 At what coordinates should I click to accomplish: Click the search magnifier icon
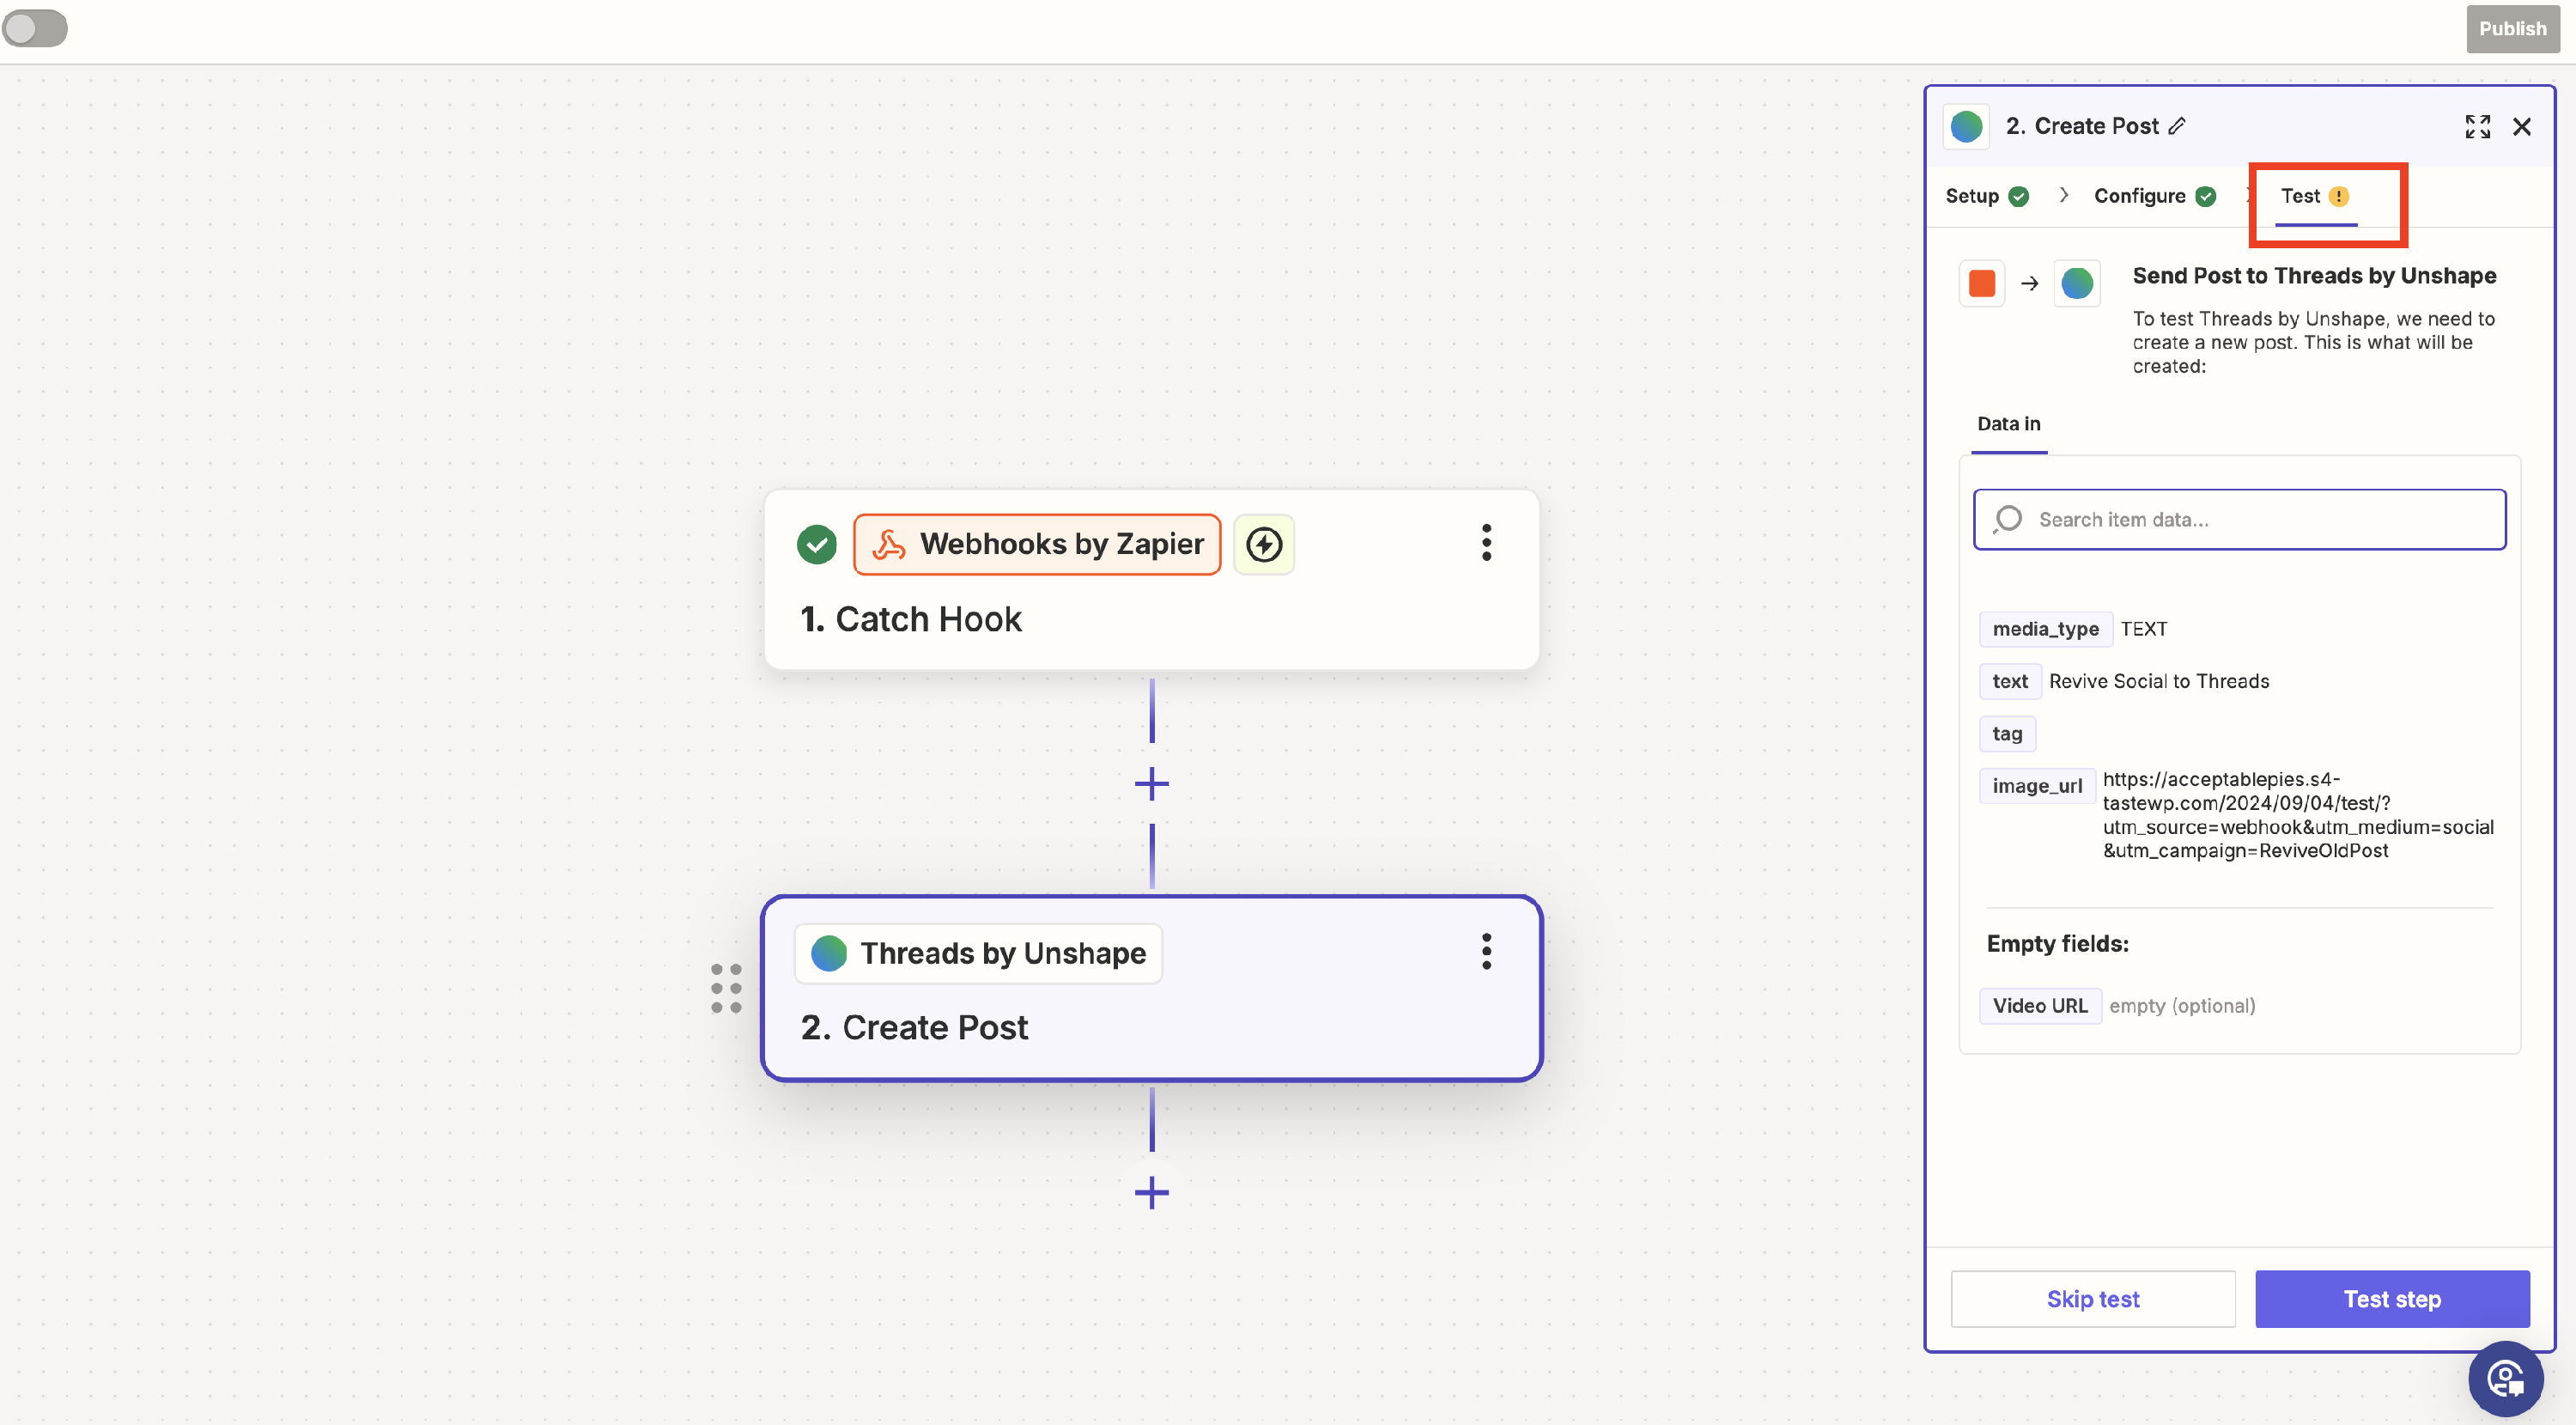tap(2007, 519)
